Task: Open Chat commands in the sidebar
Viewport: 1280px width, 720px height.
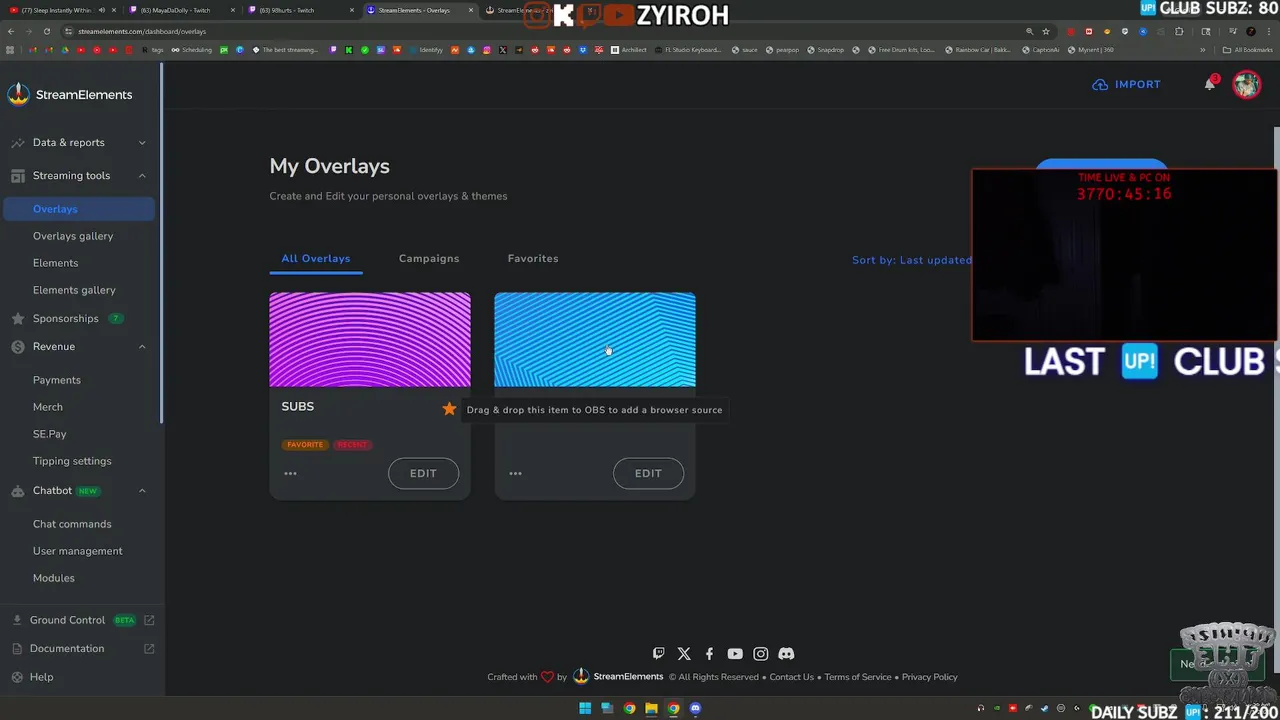Action: 72,524
